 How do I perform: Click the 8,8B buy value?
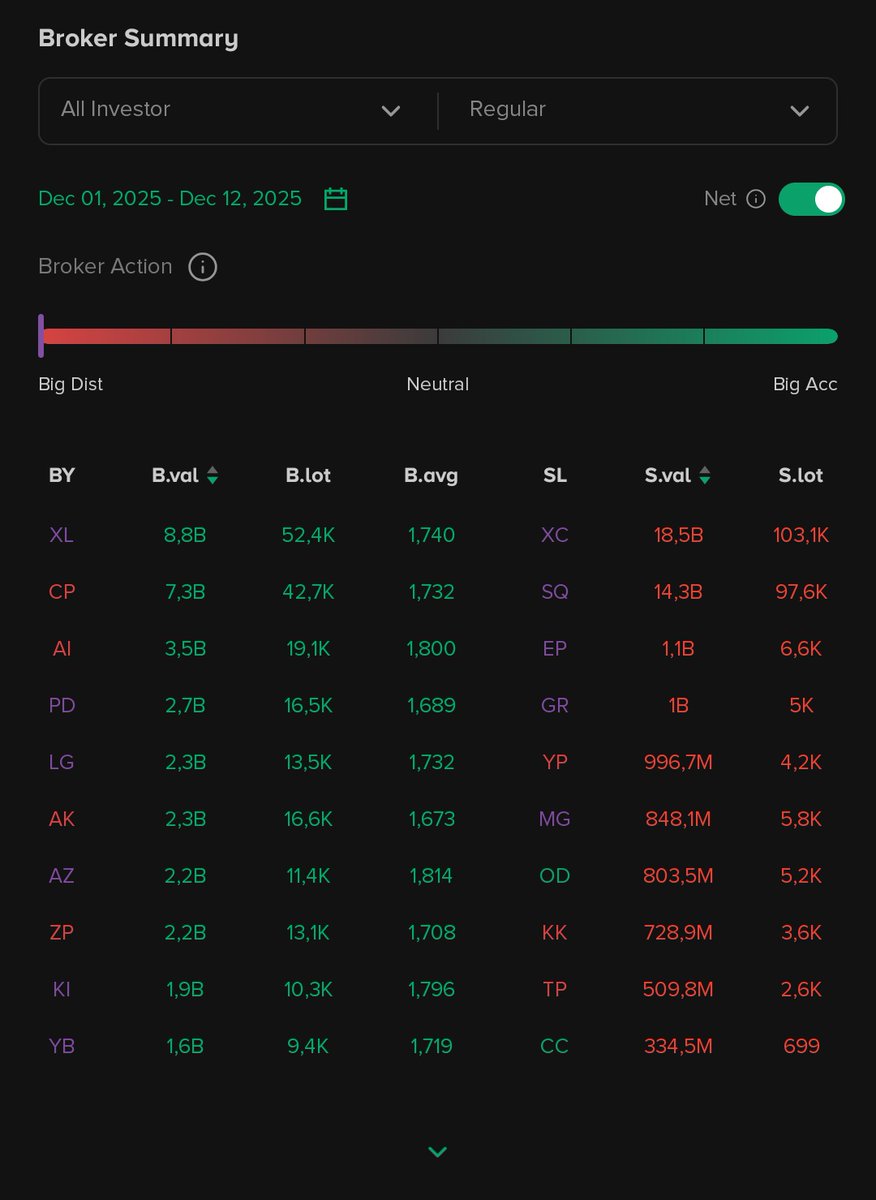(x=185, y=535)
